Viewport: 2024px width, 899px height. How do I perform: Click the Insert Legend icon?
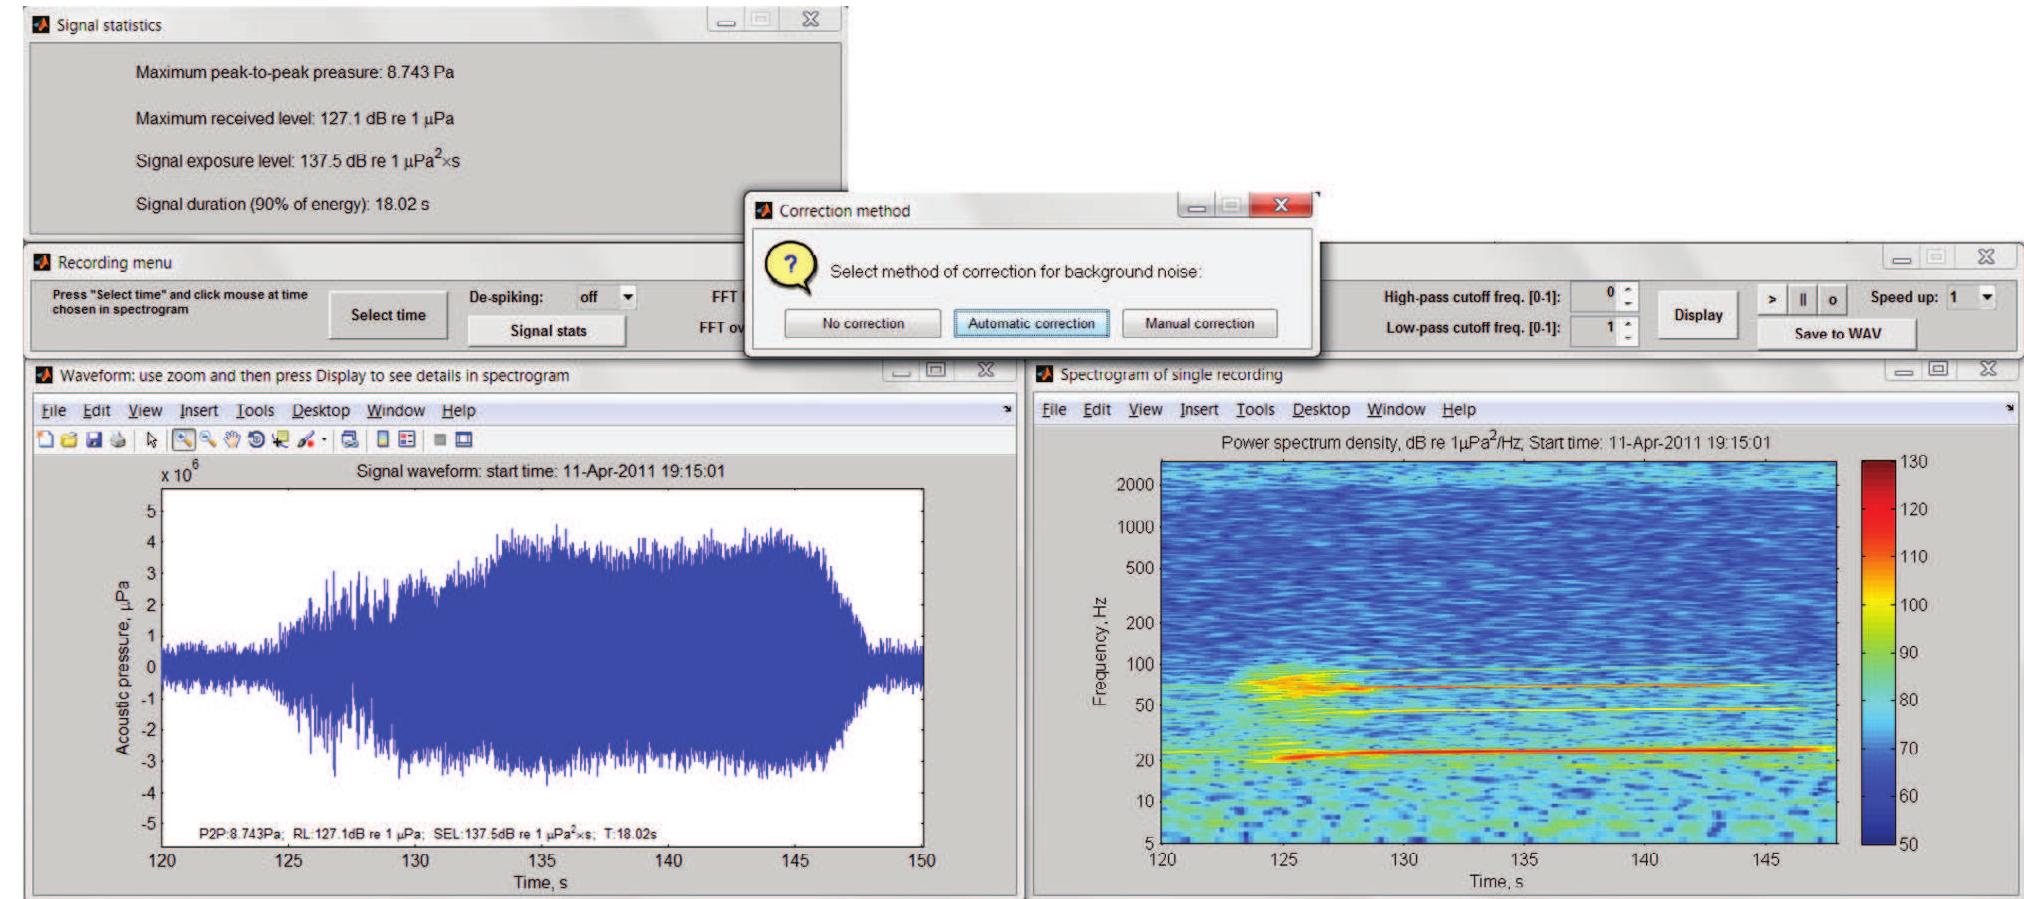click(x=406, y=440)
